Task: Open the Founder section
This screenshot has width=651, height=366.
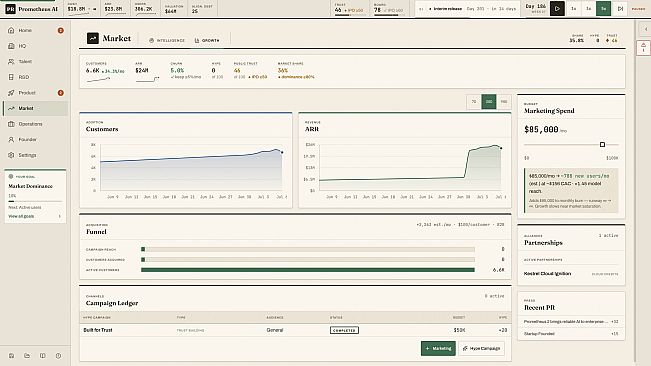Action: click(x=35, y=139)
